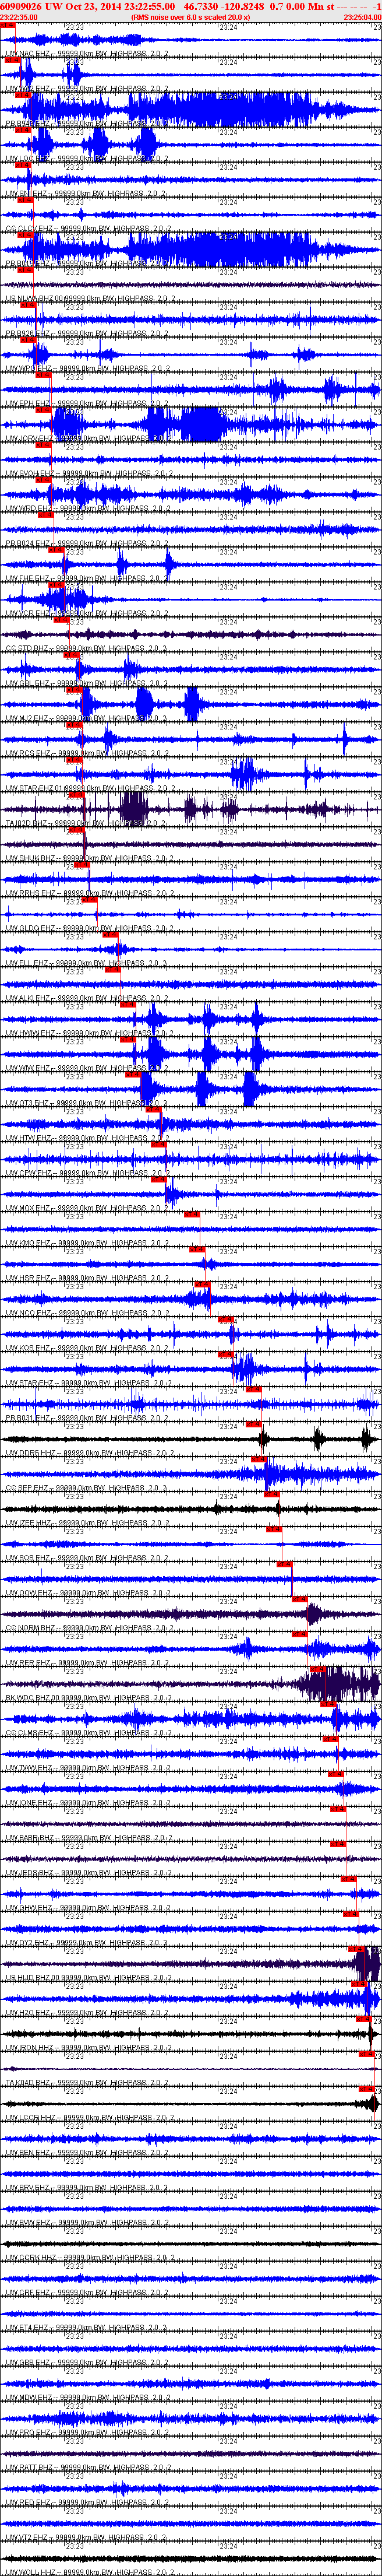Screen dimensions: 382x2576
Task: Select the US.HLID BHZ station label
Action: 90,1978
